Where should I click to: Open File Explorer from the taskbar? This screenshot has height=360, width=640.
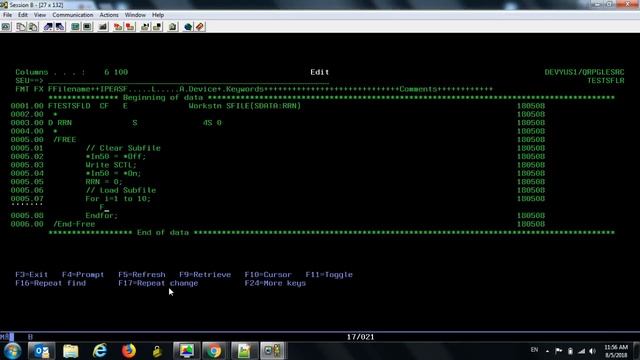tap(71, 351)
